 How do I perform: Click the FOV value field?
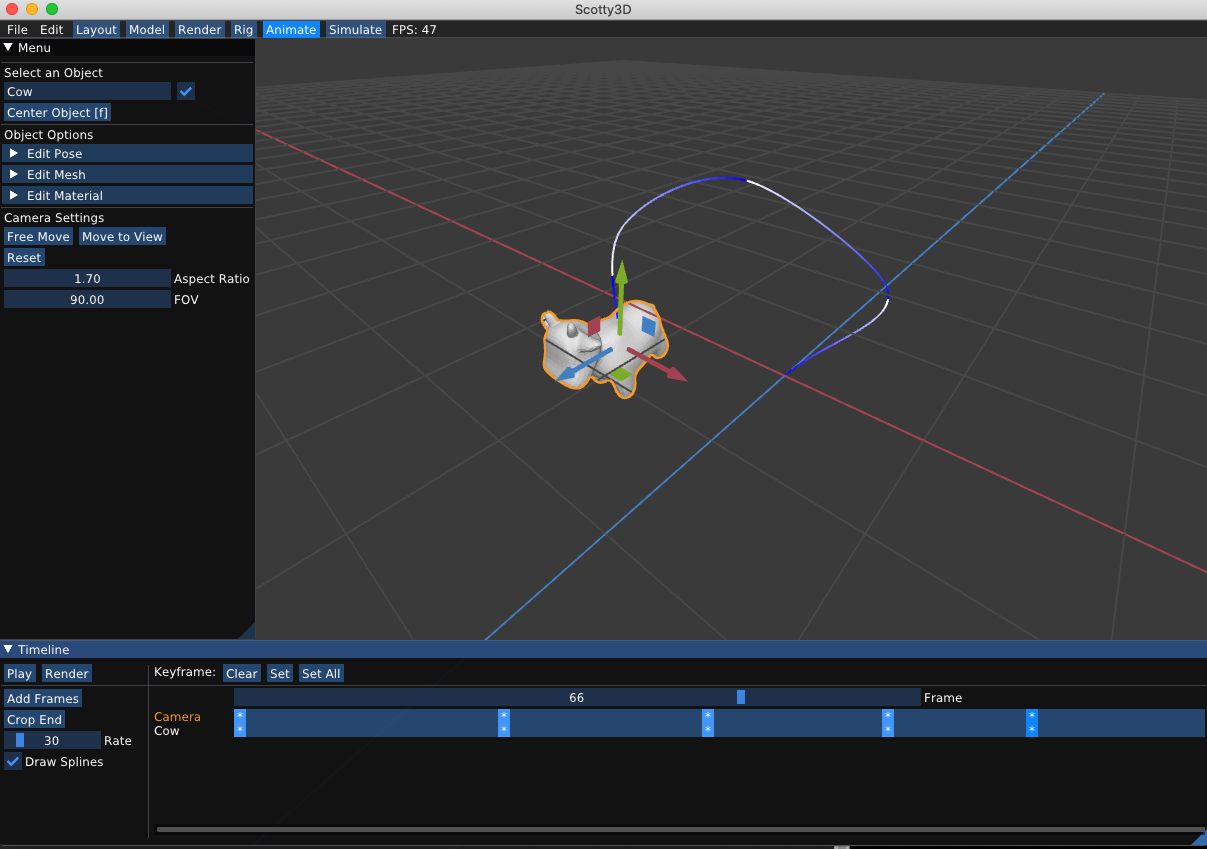click(x=87, y=299)
